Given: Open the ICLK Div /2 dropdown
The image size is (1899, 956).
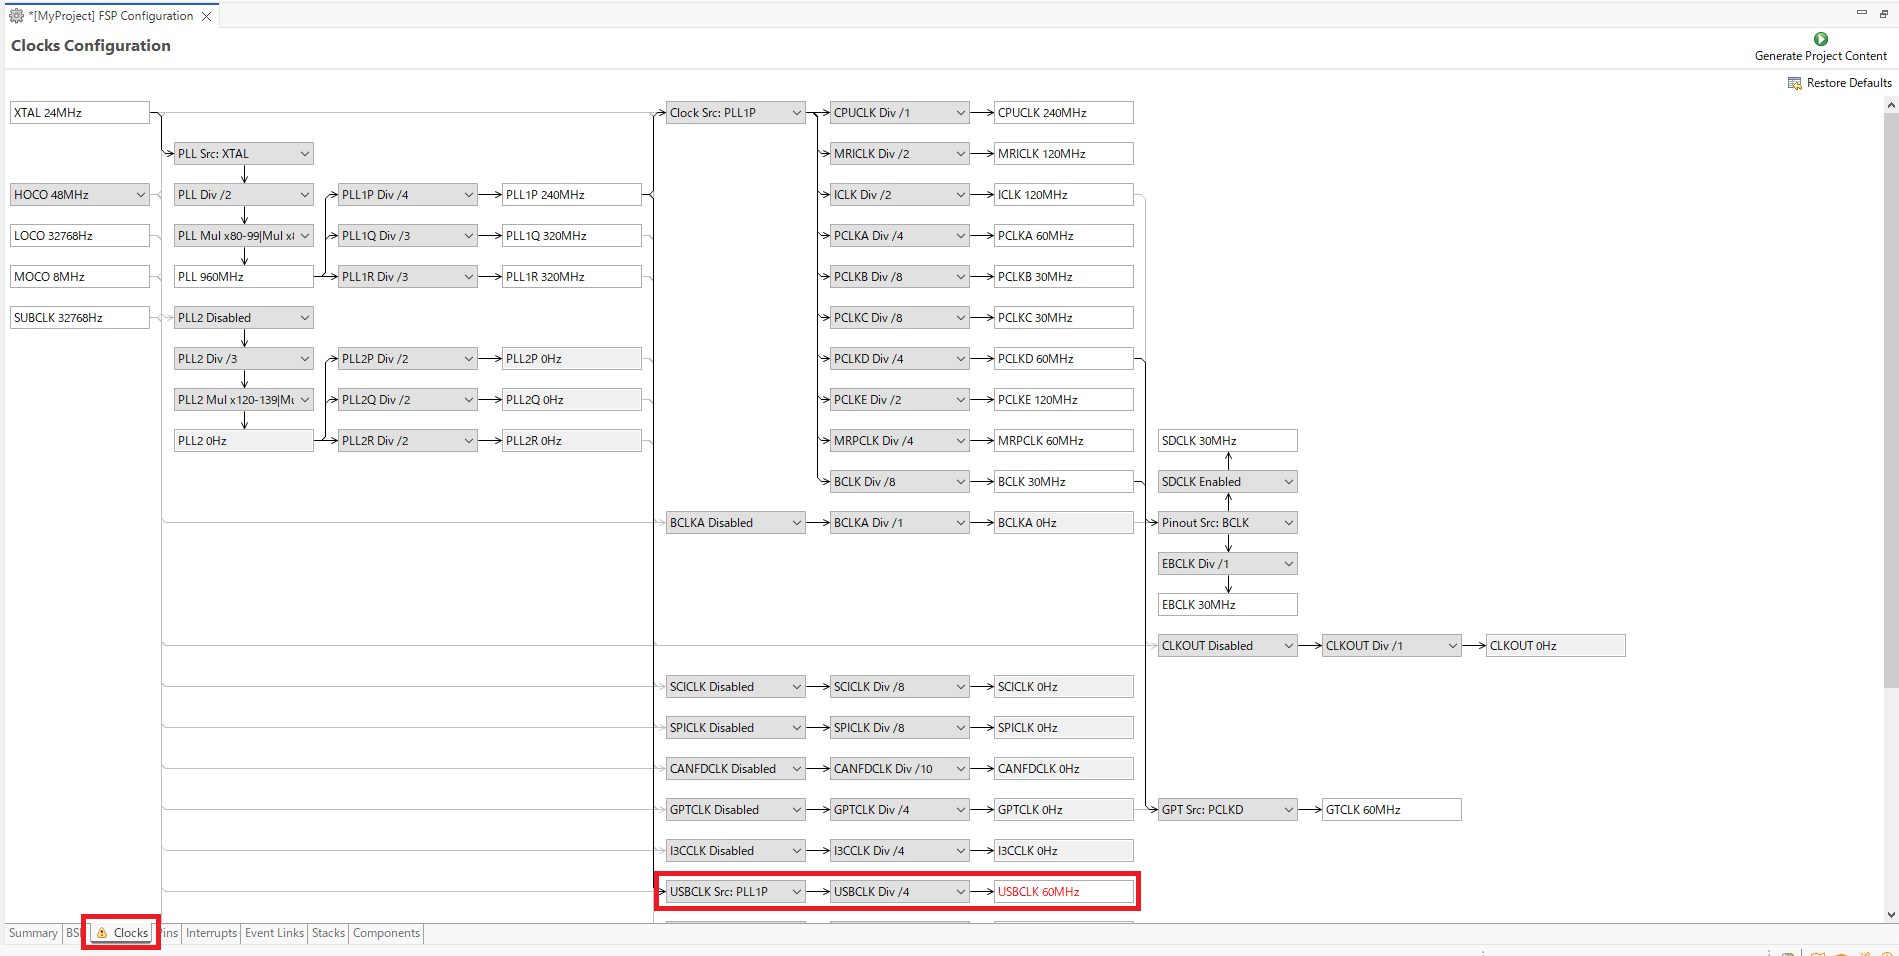Looking at the screenshot, I should coord(900,195).
